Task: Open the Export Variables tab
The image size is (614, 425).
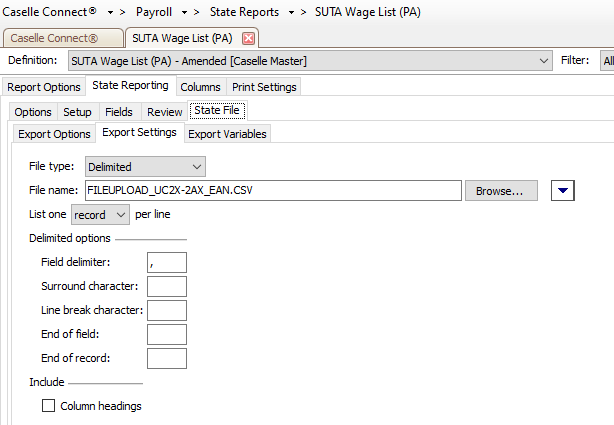Action: [x=226, y=133]
